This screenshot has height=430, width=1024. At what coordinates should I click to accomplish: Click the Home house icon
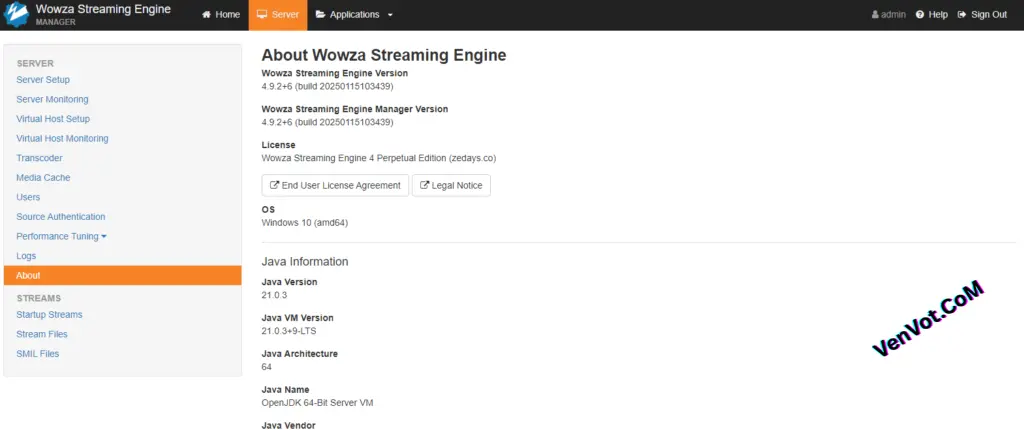206,14
